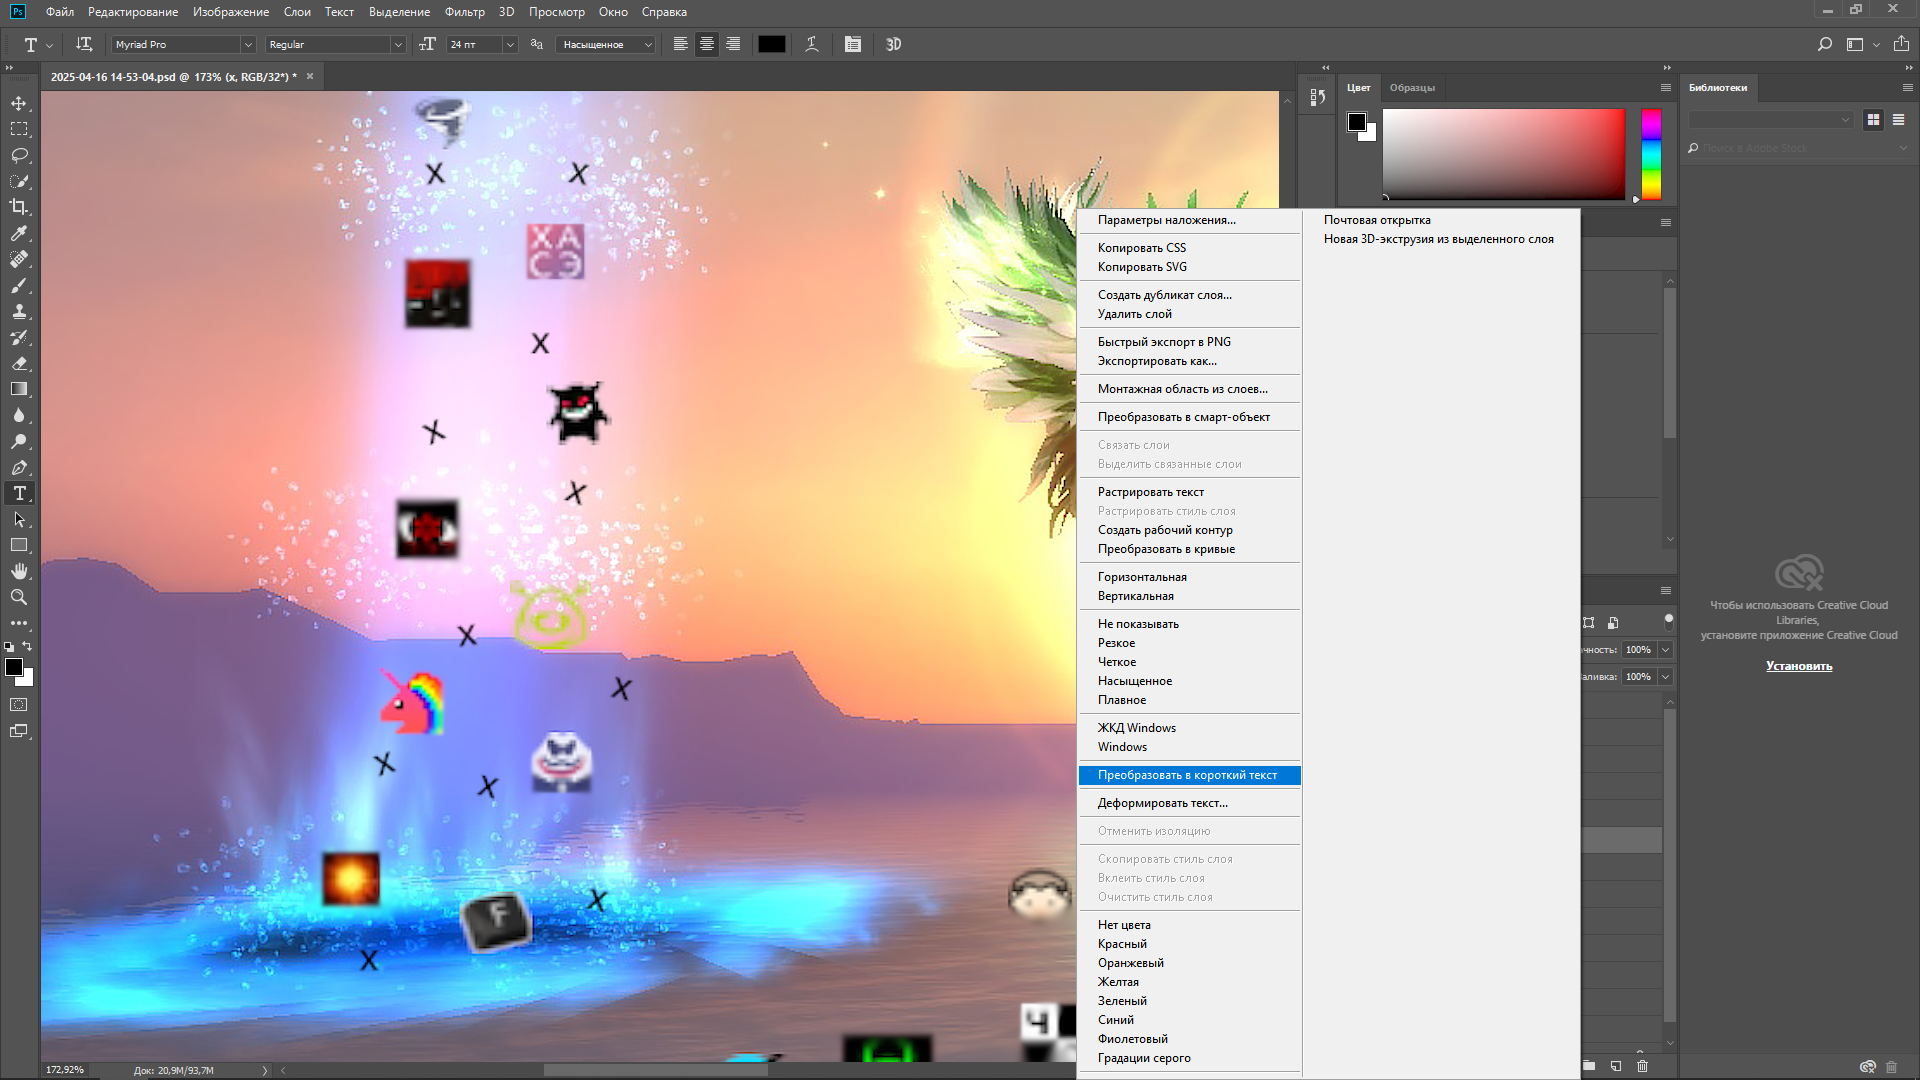Image resolution: width=1920 pixels, height=1080 pixels.
Task: Toggle text orientation in options bar
Action: point(84,44)
